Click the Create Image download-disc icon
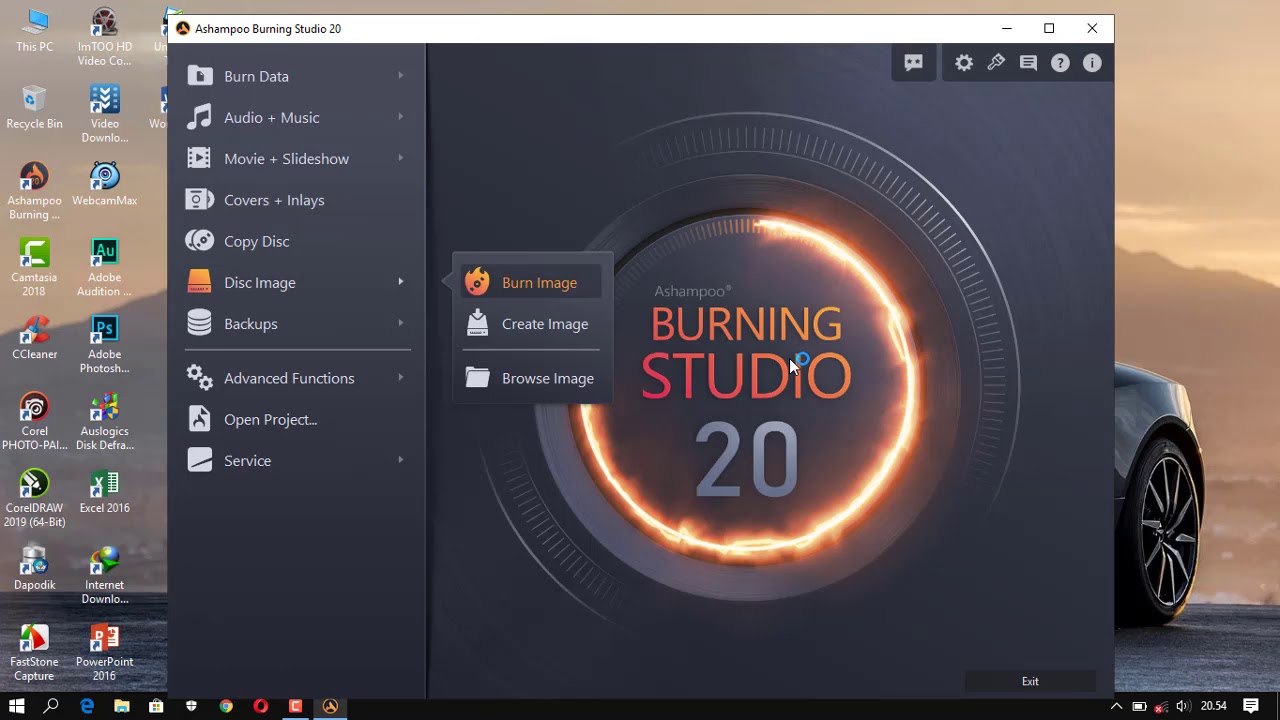The image size is (1280, 720). coord(478,323)
